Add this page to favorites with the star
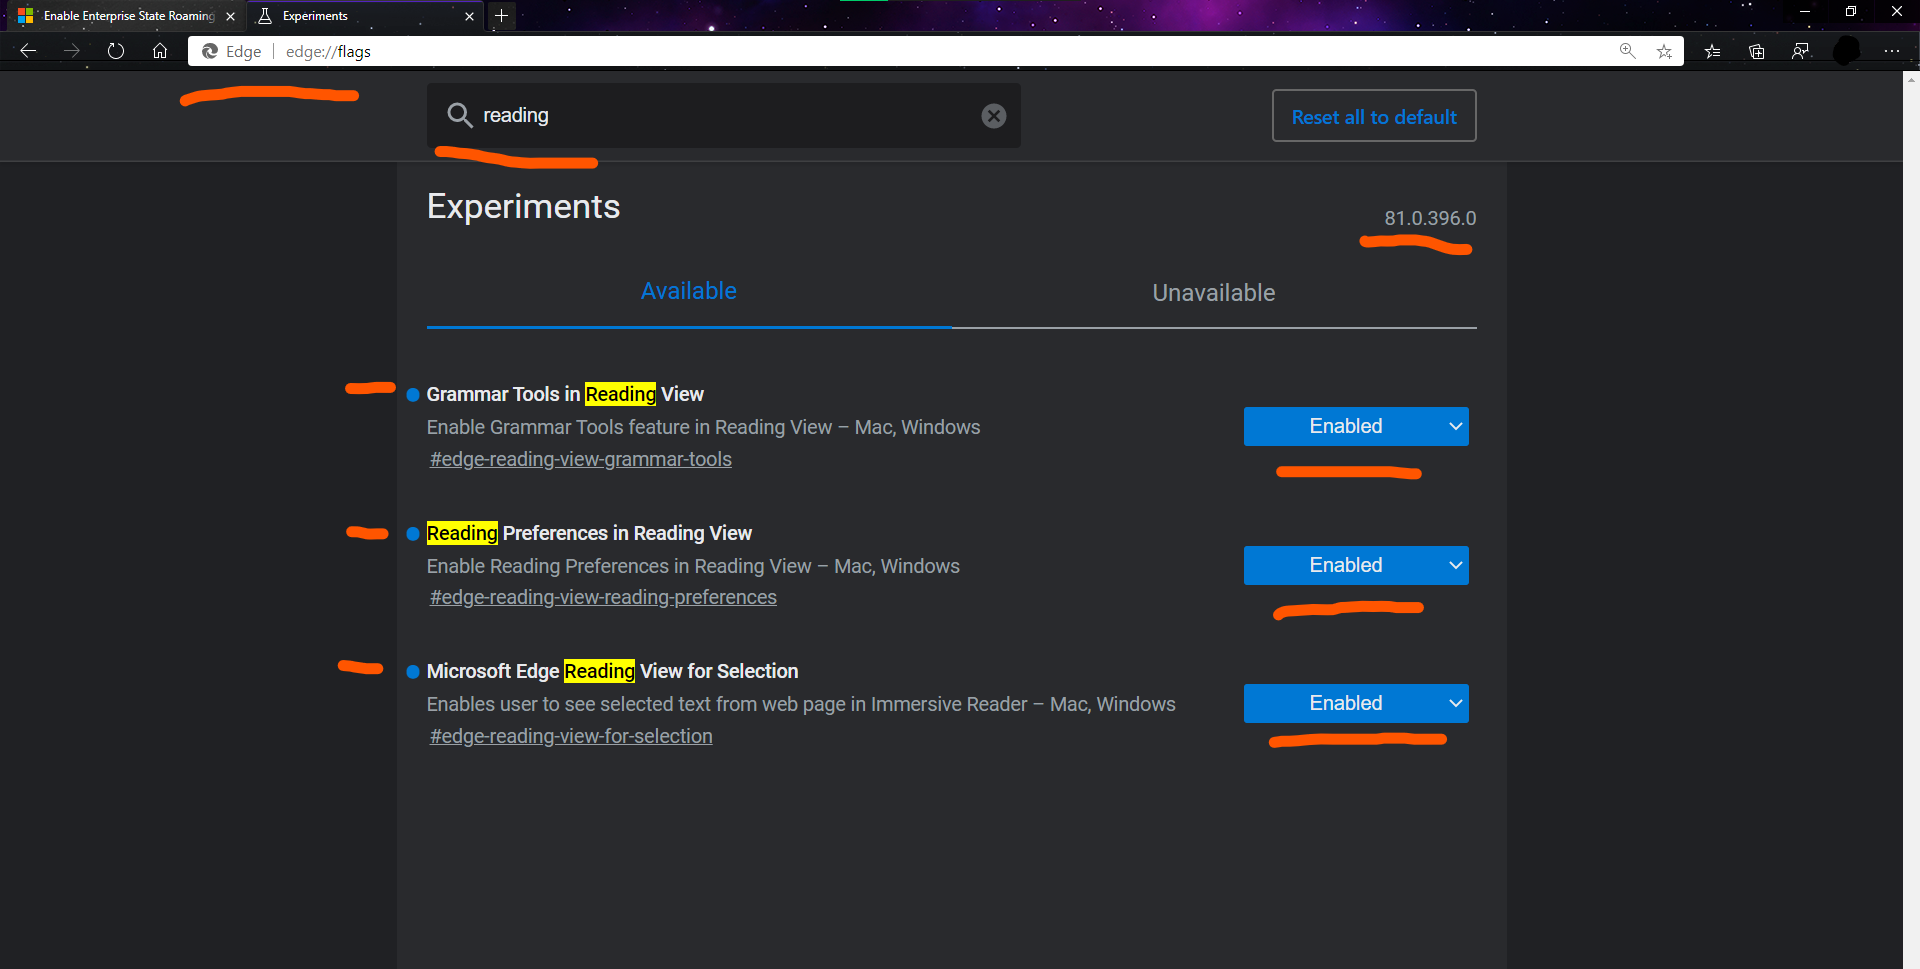 point(1666,51)
